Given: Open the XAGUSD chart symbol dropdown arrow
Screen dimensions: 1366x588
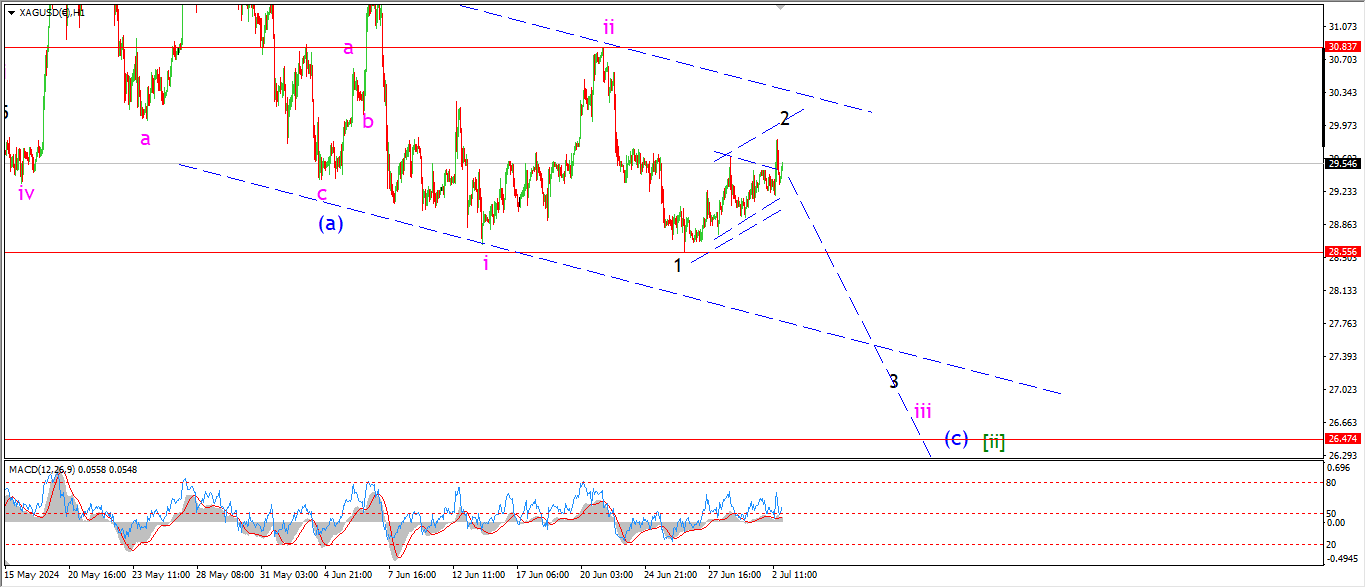Looking at the screenshot, I should [x=10, y=11].
